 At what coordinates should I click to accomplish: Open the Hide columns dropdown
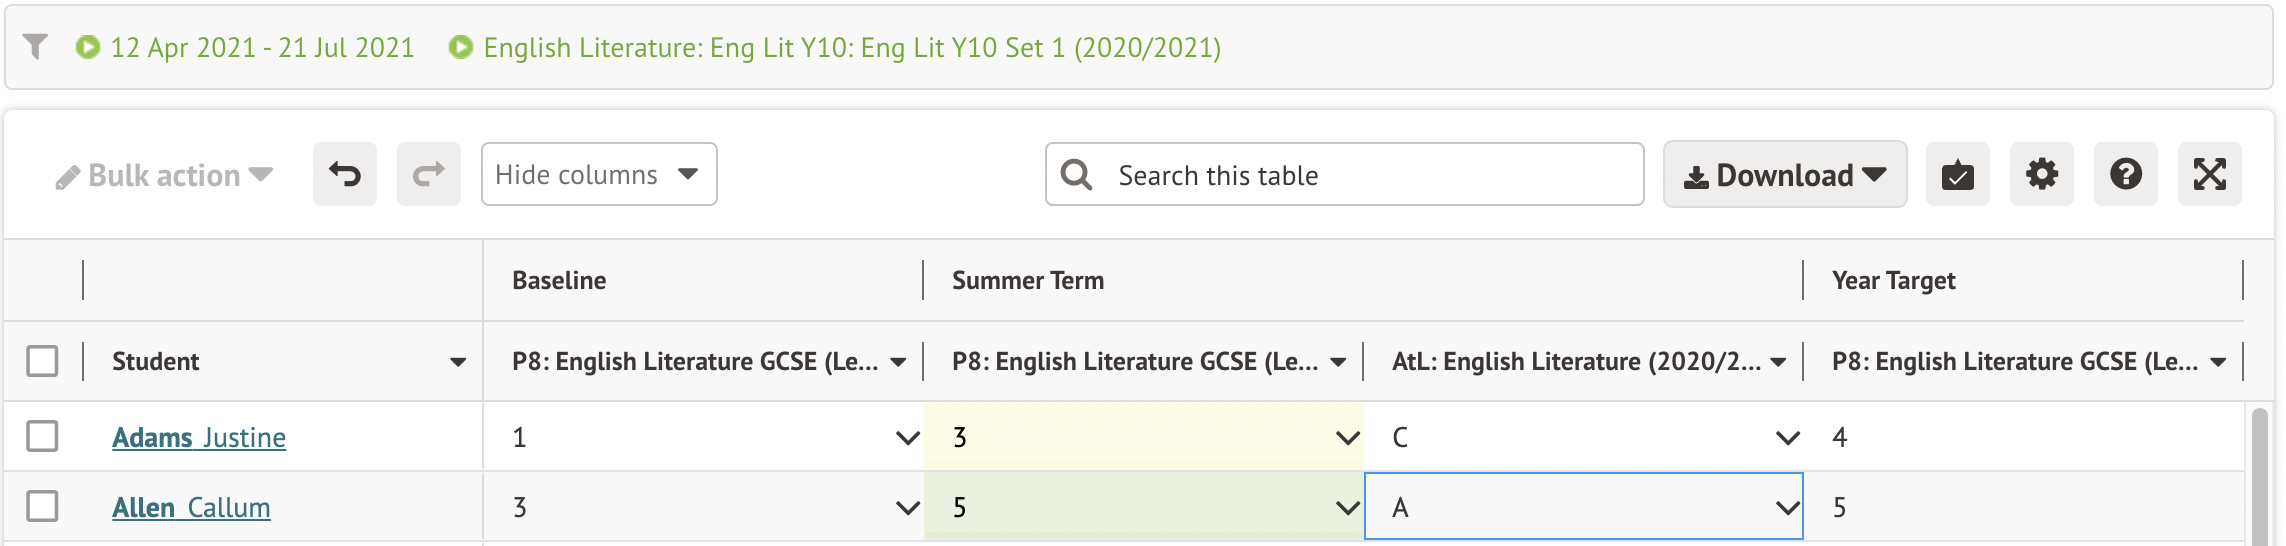click(598, 175)
